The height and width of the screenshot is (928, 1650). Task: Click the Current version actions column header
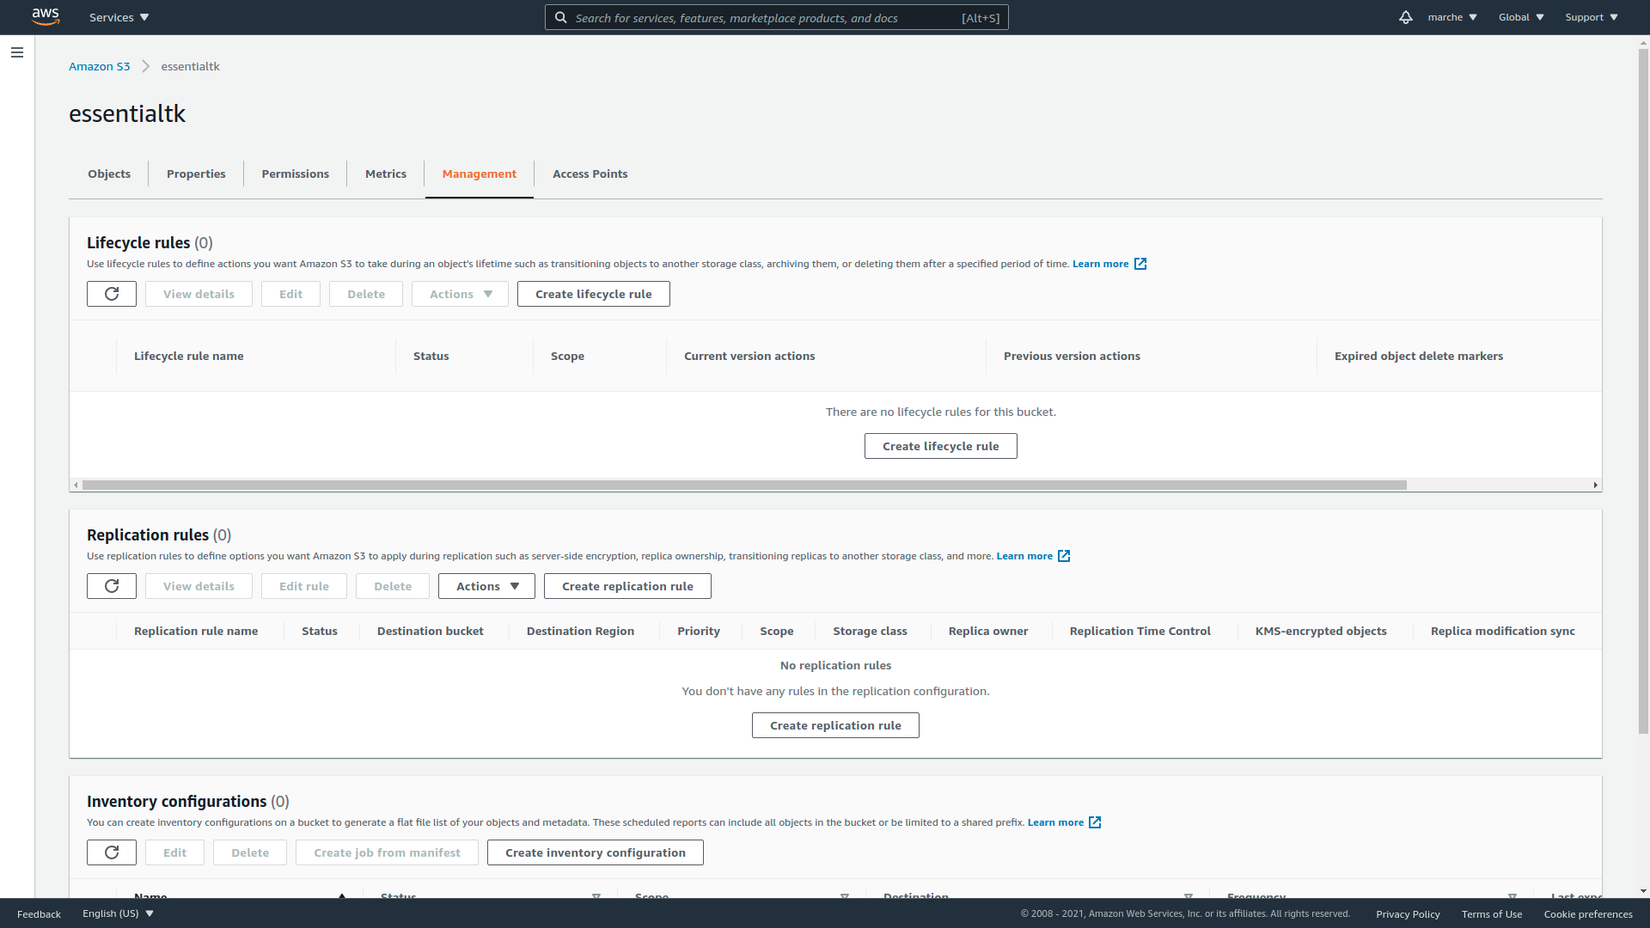pyautogui.click(x=749, y=356)
